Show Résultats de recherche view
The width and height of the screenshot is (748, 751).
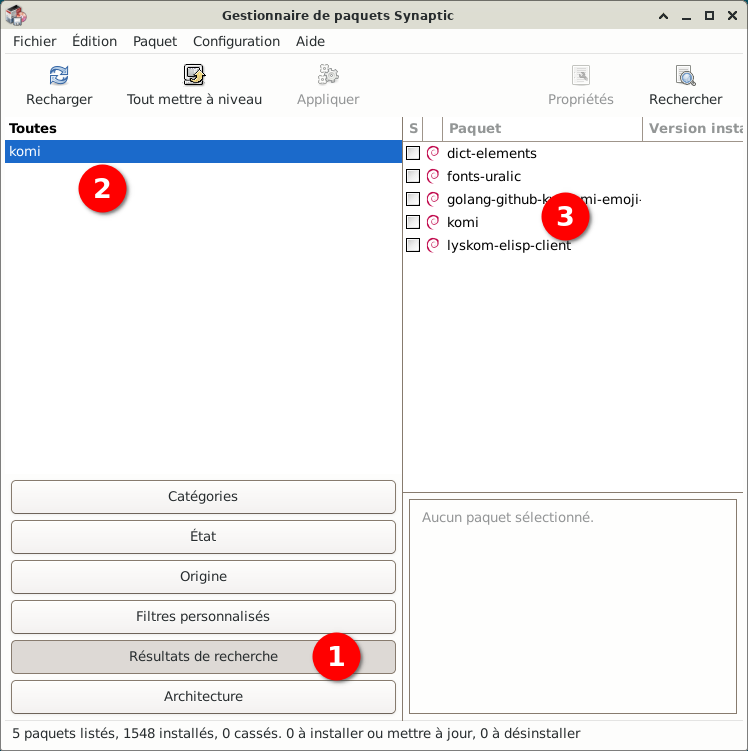[x=203, y=656]
